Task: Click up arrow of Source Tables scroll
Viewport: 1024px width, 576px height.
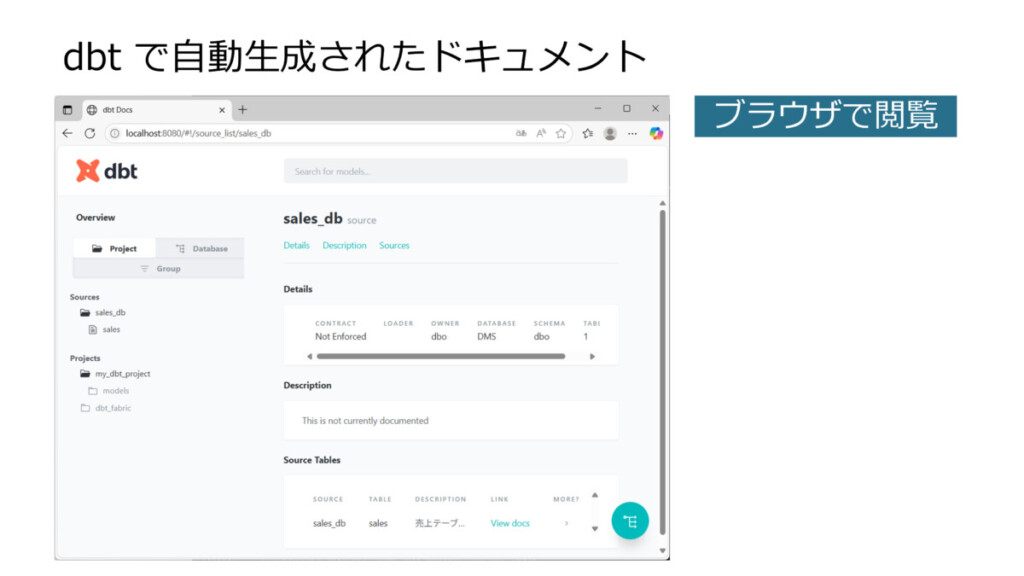Action: click(595, 495)
